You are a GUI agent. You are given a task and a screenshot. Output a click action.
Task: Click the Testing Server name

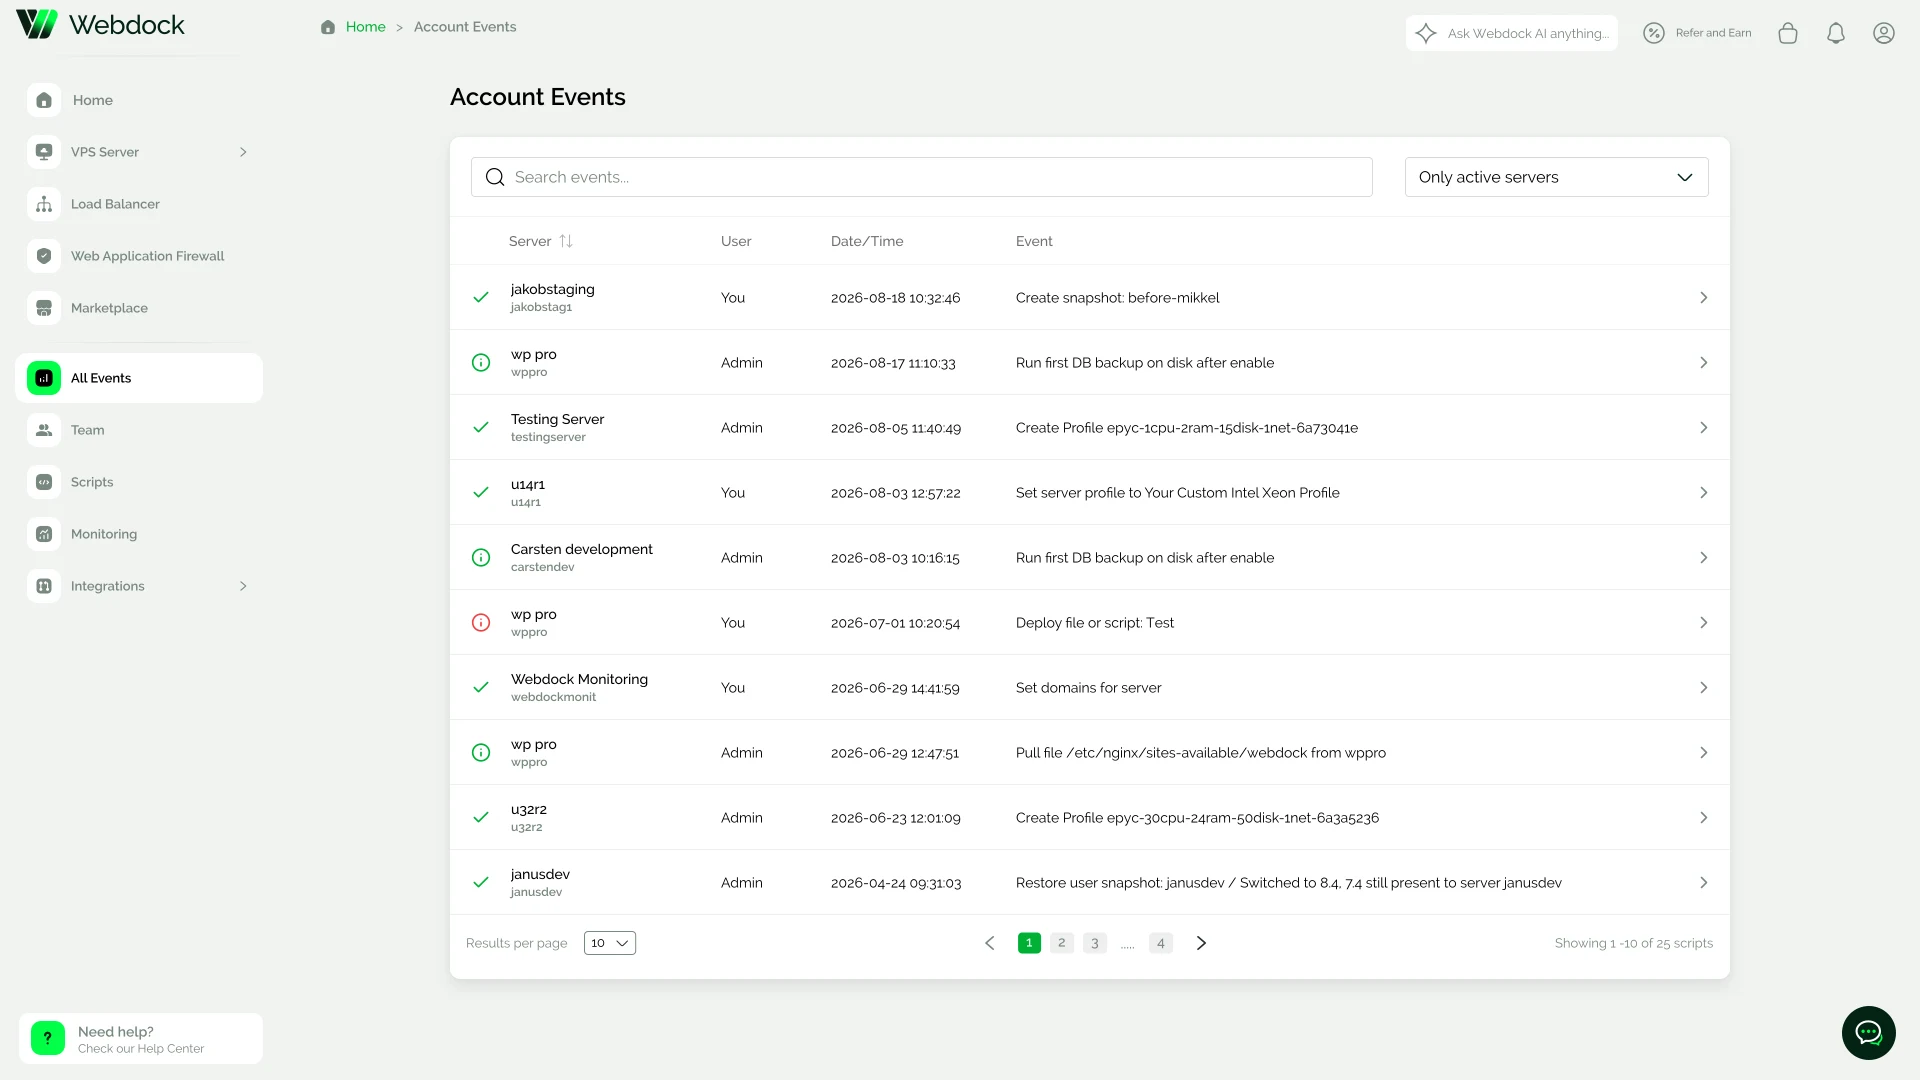[557, 419]
